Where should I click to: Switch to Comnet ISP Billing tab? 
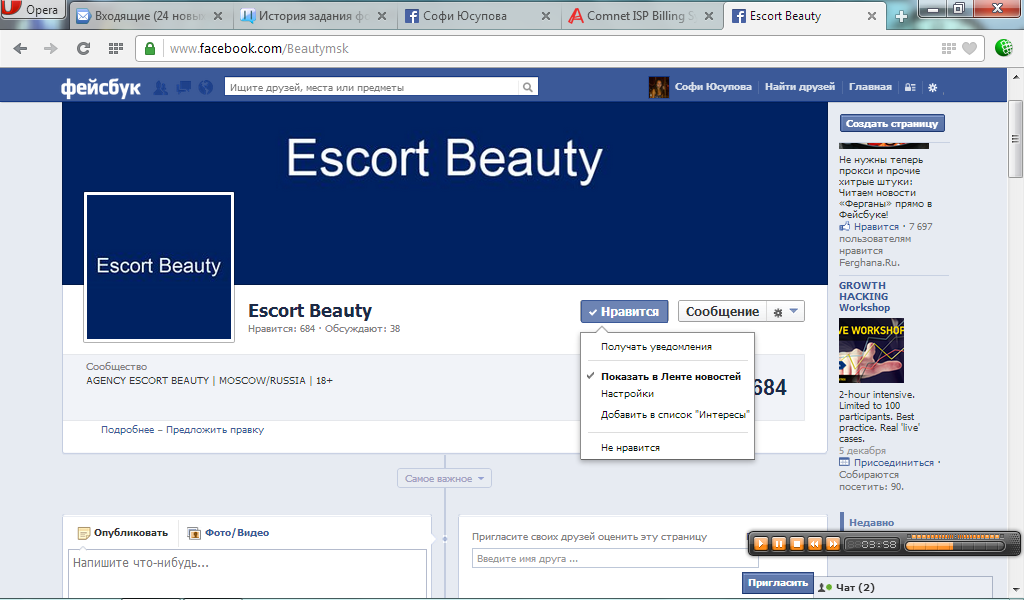(x=640, y=16)
